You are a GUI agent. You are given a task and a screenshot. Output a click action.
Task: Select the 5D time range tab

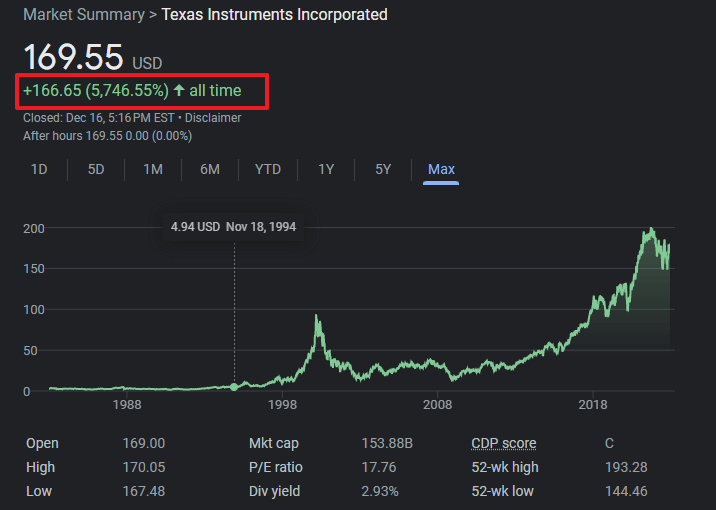pyautogui.click(x=96, y=169)
